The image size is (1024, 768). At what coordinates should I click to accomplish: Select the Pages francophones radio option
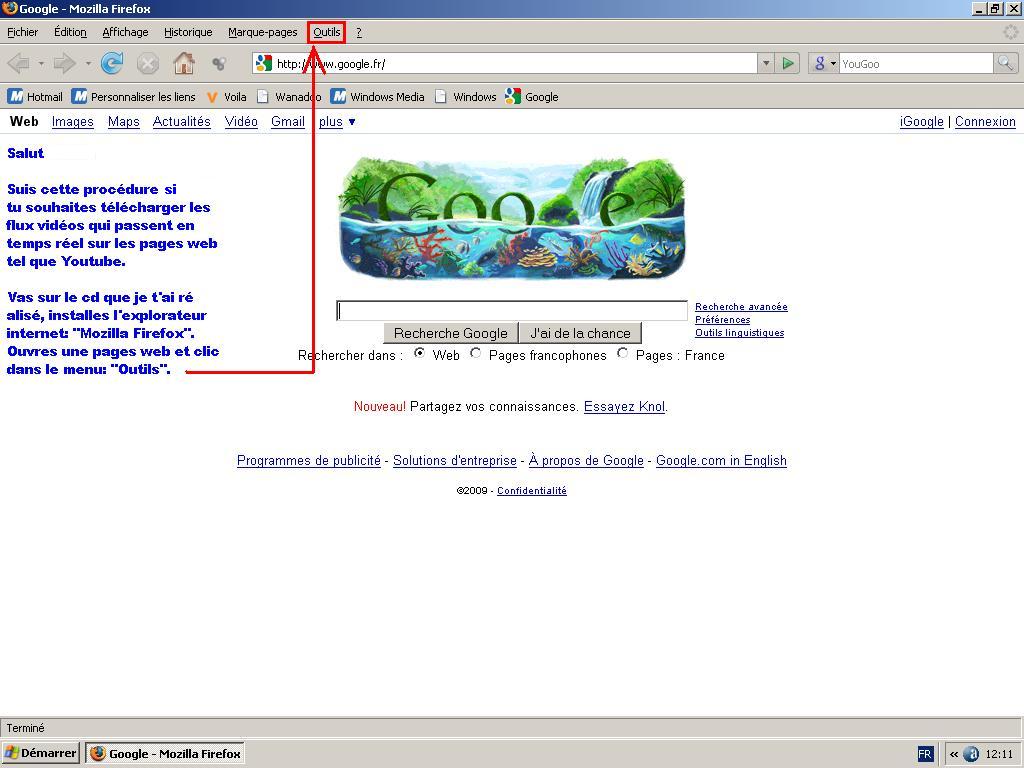476,353
